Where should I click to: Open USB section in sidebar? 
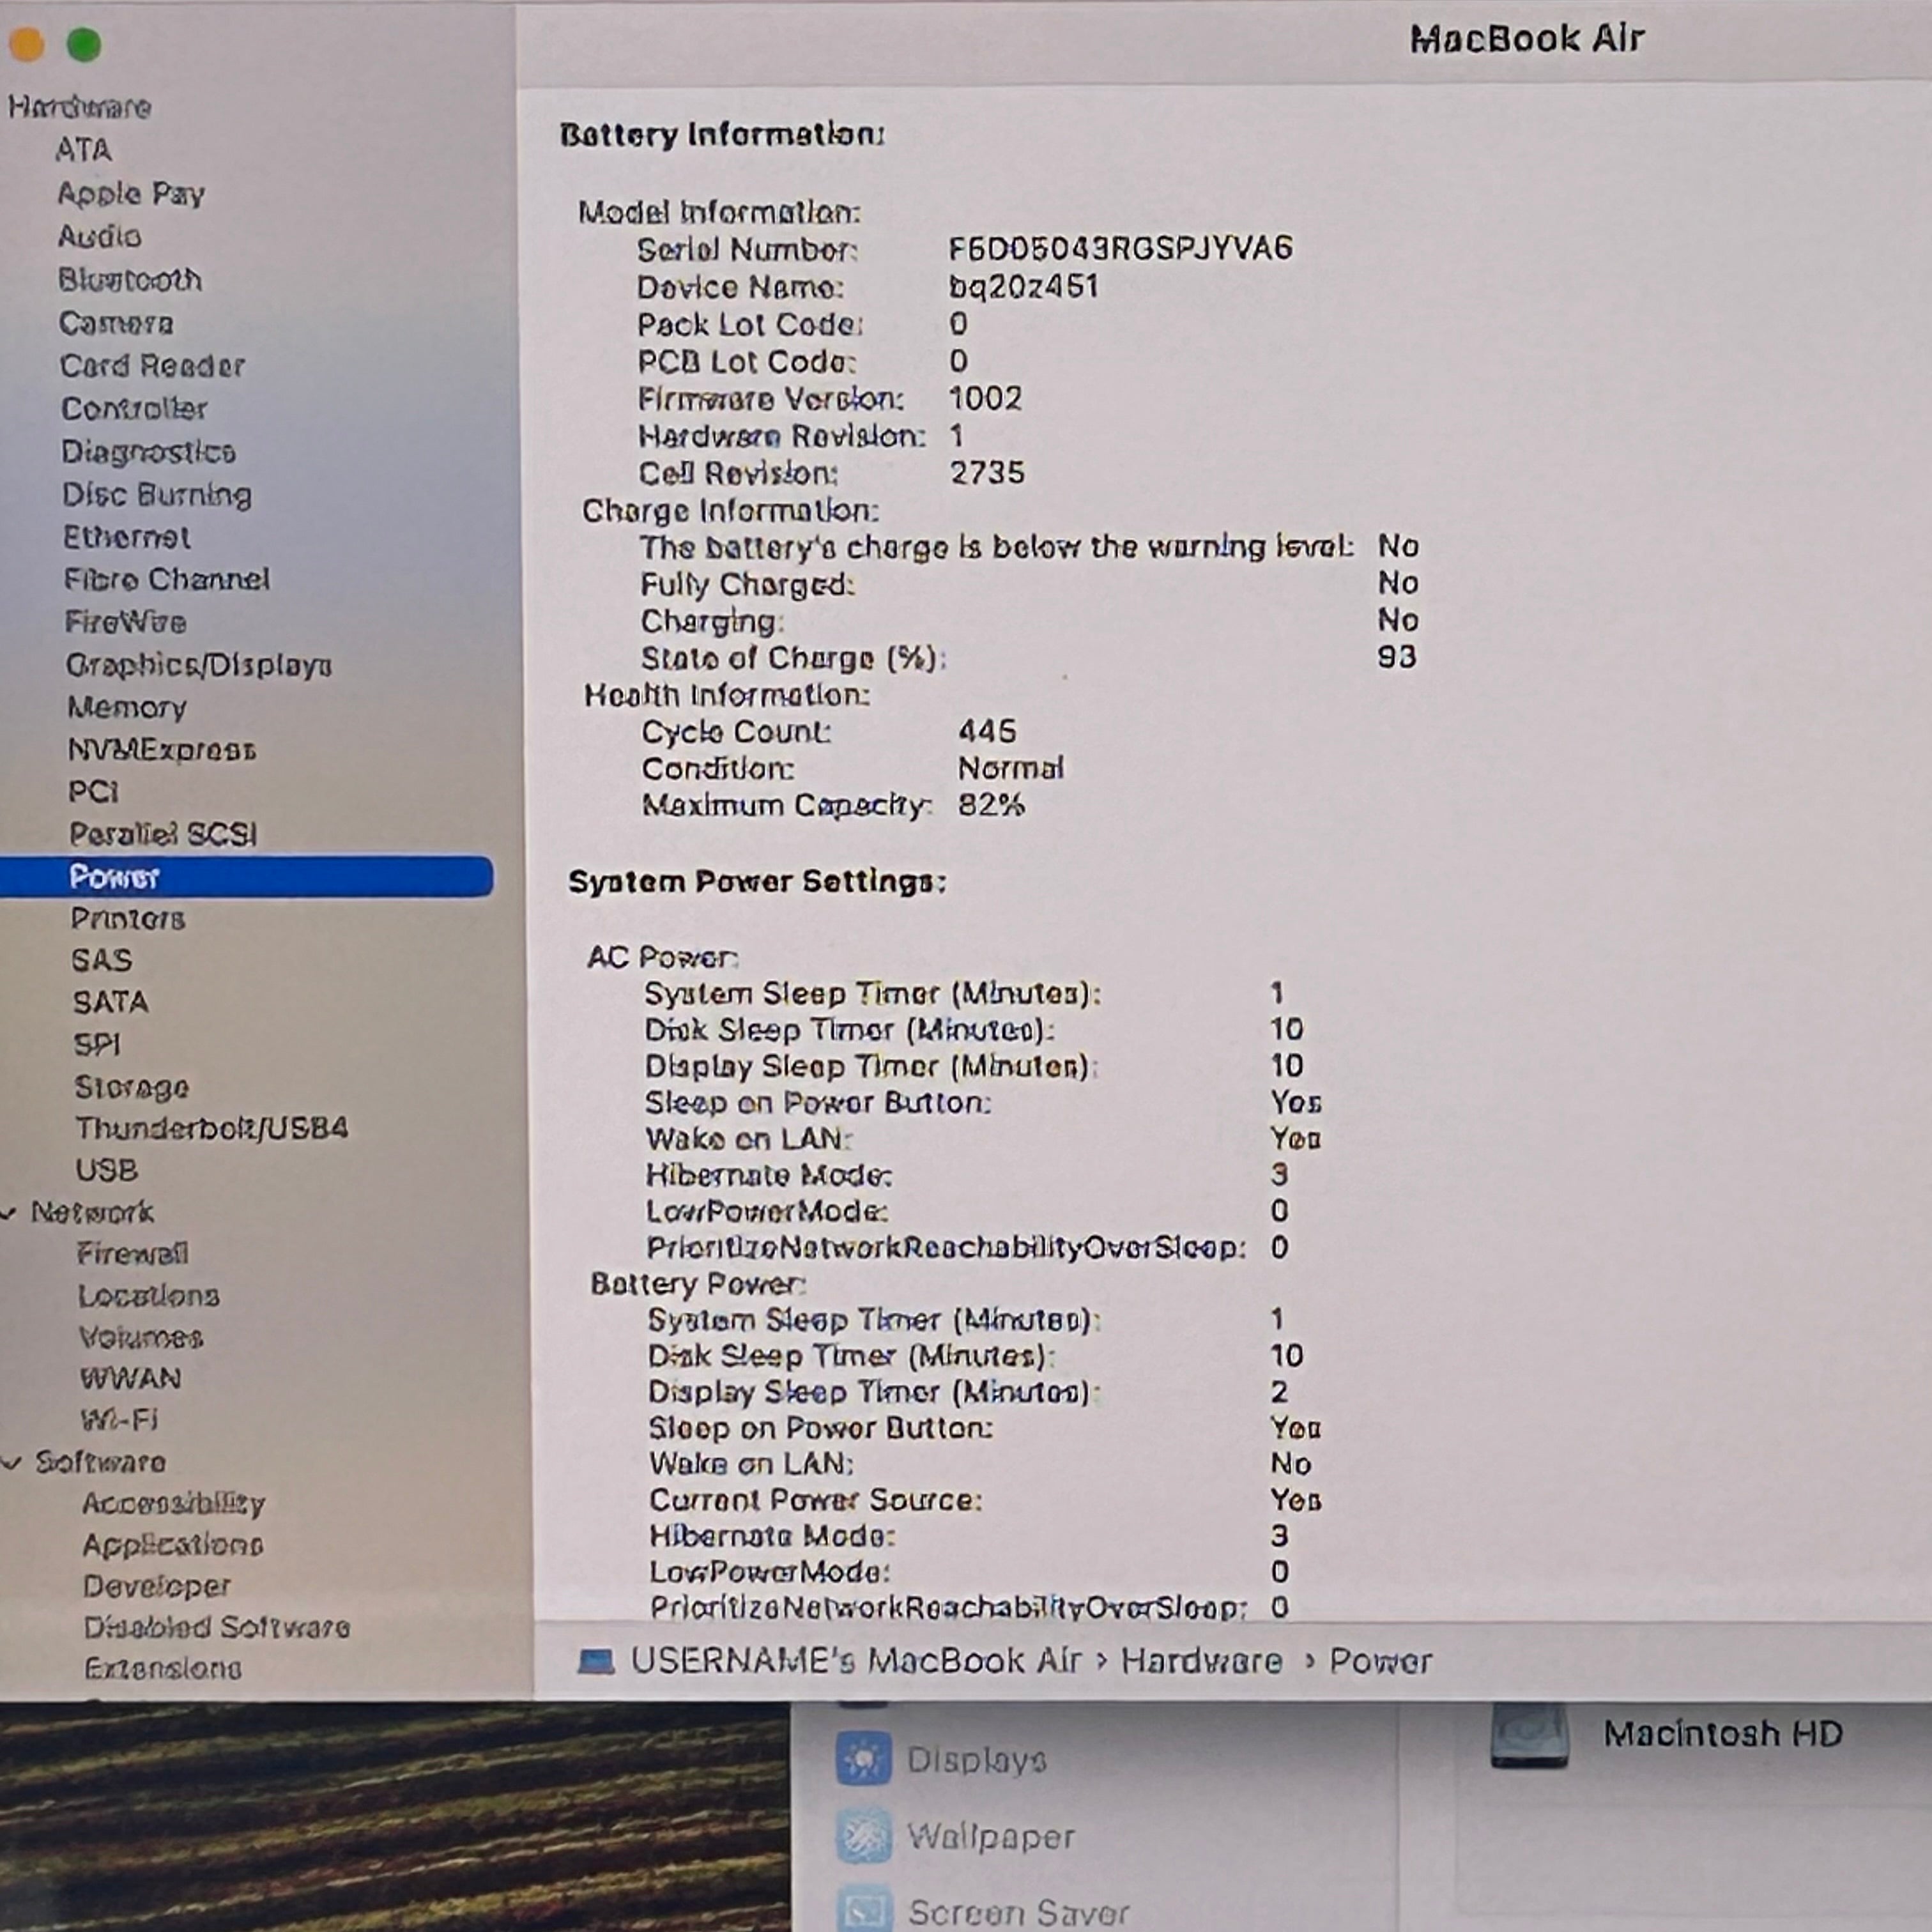click(x=106, y=1170)
